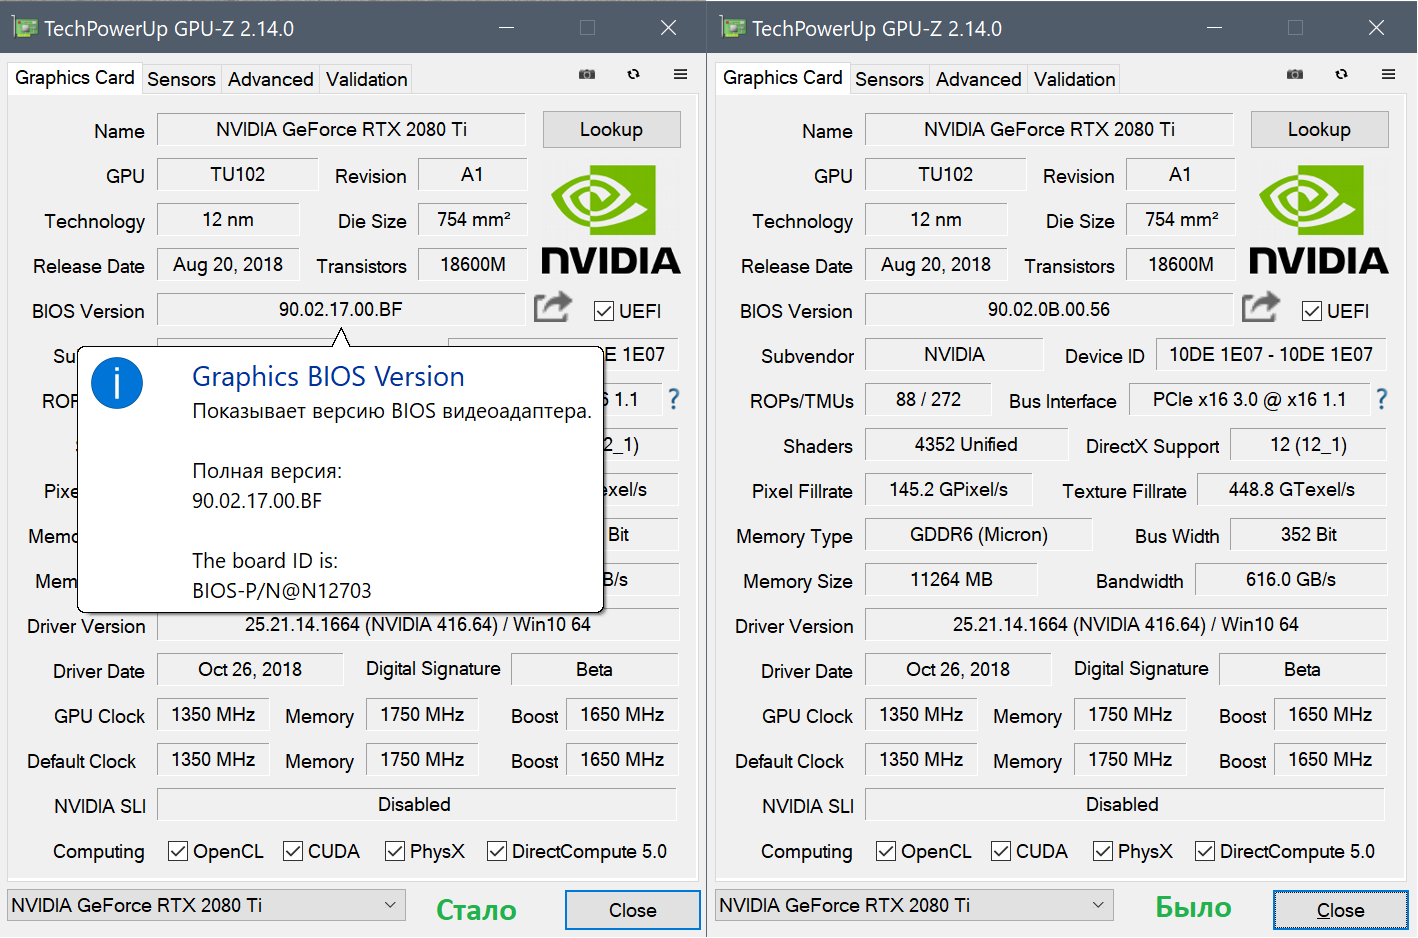
Task: Click the "448.8 GTexel/s" Texture Fillrate value
Action: (x=1292, y=489)
